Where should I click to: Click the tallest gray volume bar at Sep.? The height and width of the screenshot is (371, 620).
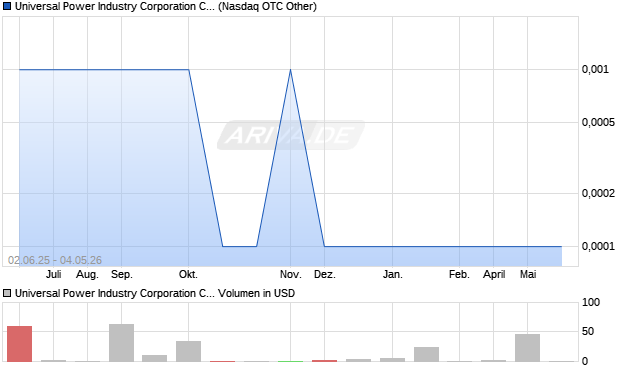coord(121,343)
